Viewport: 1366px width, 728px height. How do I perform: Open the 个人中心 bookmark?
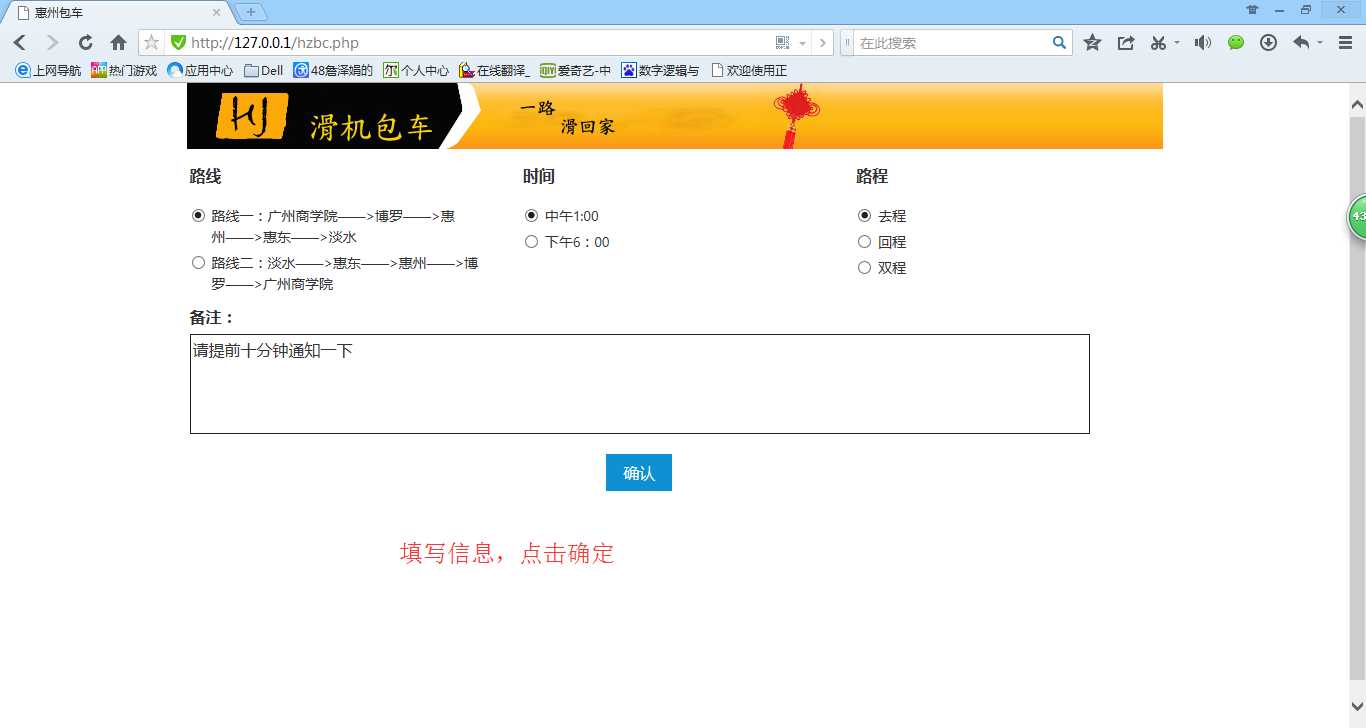click(416, 71)
